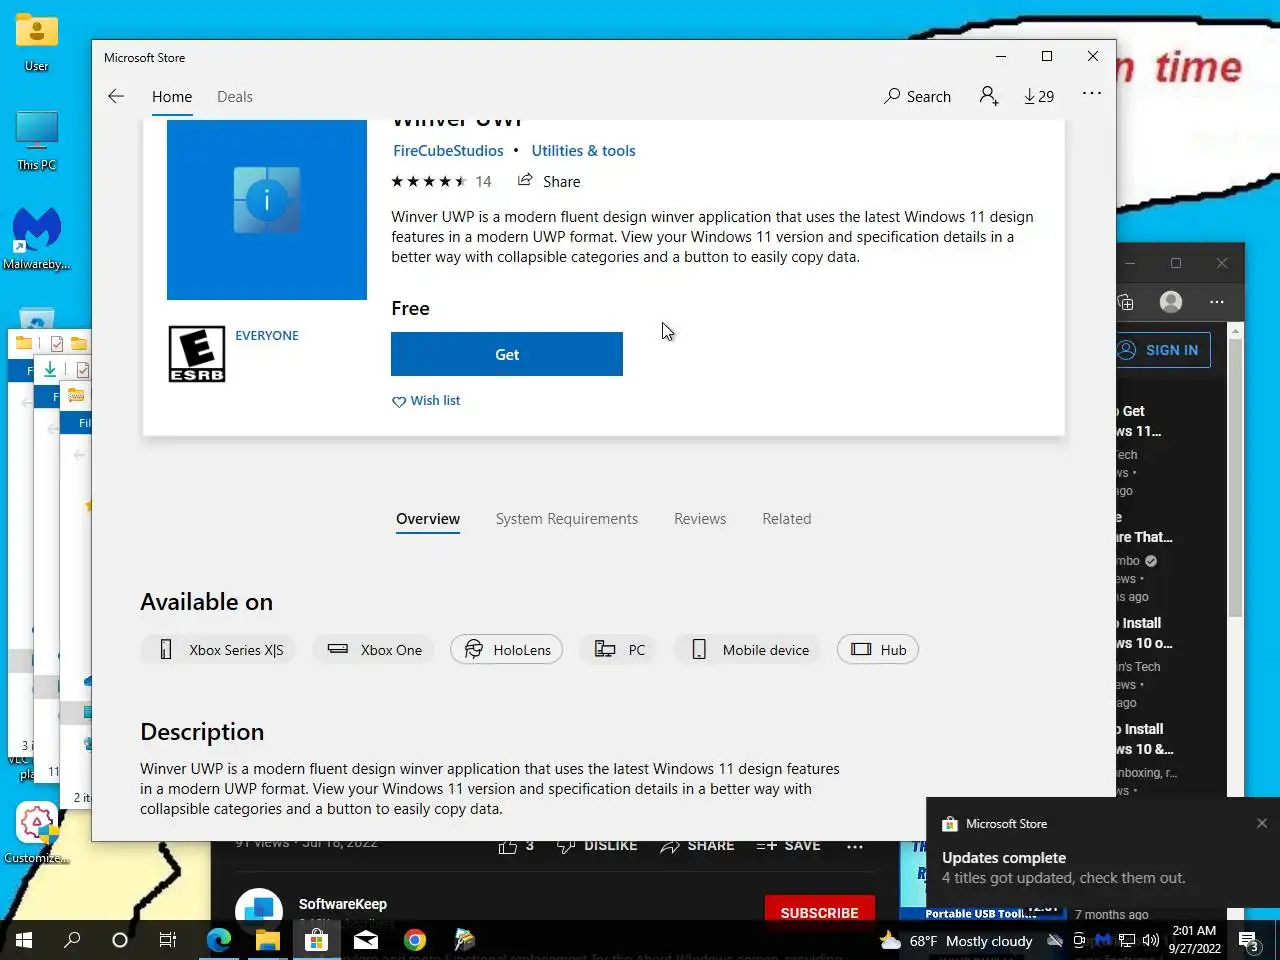Show the Overview section tab
The height and width of the screenshot is (960, 1280).
pyautogui.click(x=428, y=519)
